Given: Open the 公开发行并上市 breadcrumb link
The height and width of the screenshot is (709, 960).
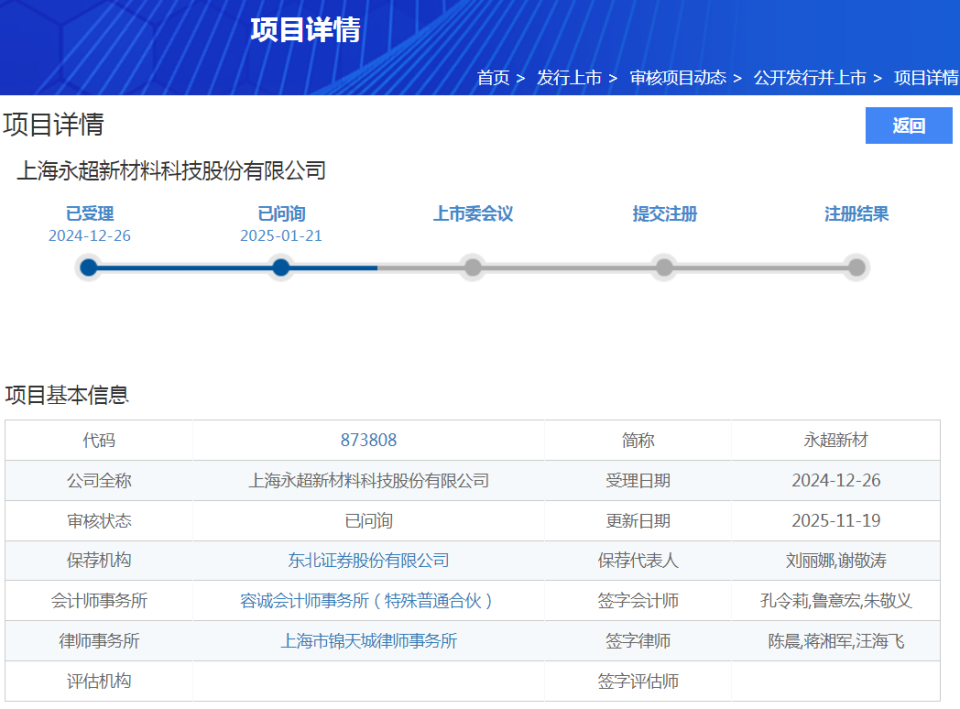Looking at the screenshot, I should click(x=808, y=76).
